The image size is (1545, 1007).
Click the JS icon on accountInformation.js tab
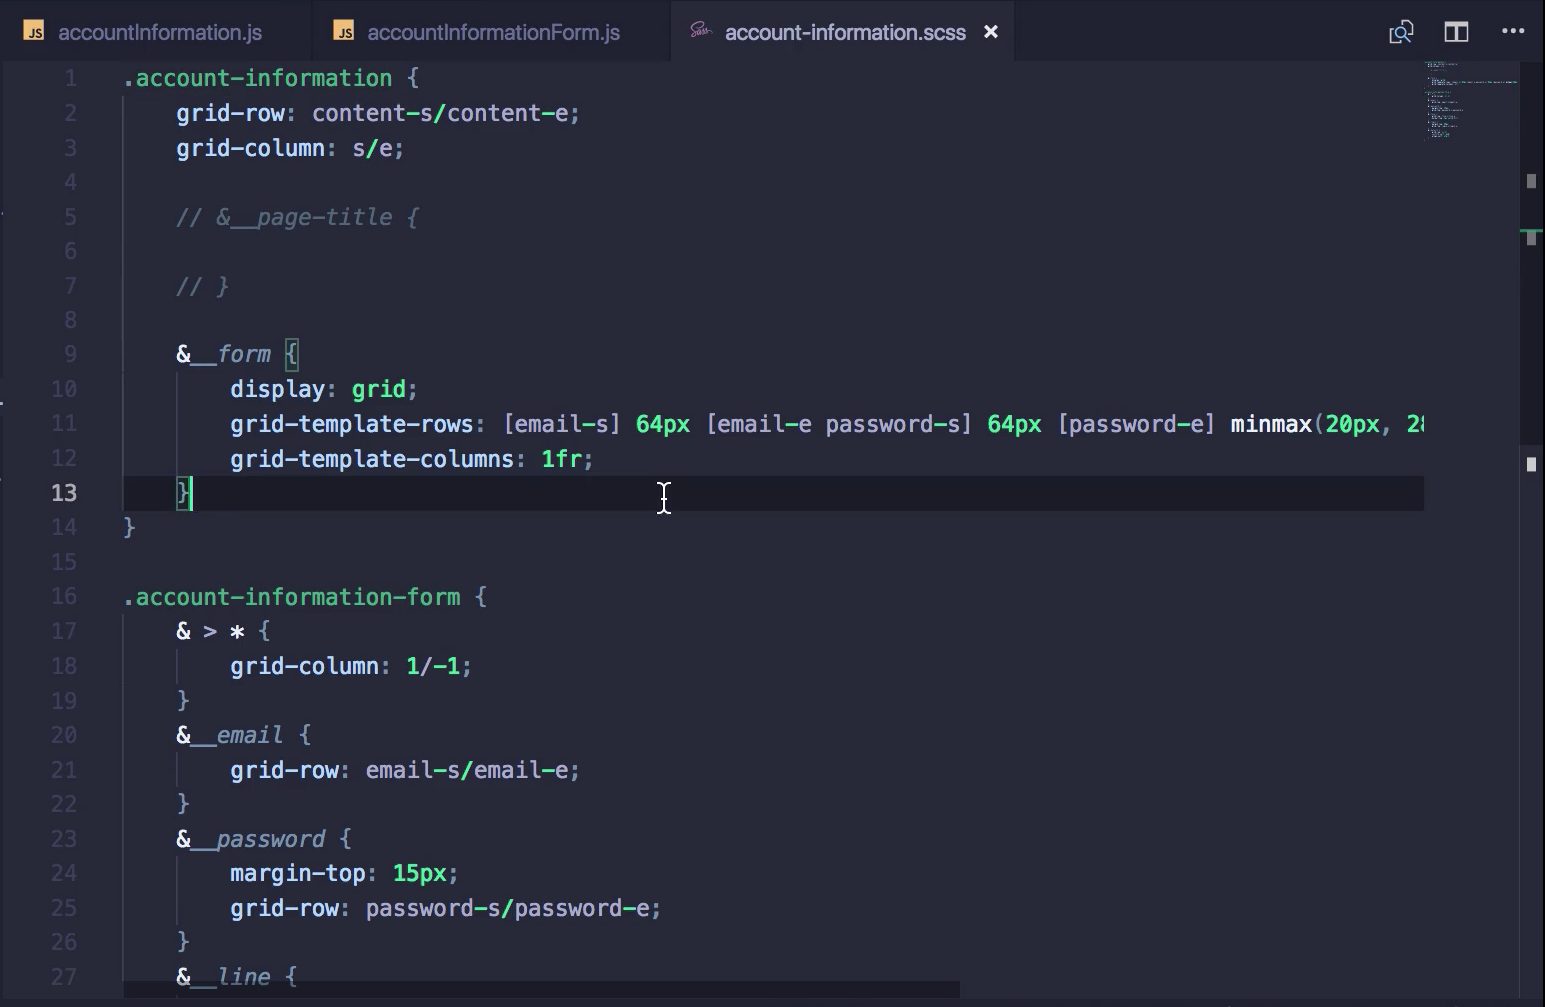34,31
